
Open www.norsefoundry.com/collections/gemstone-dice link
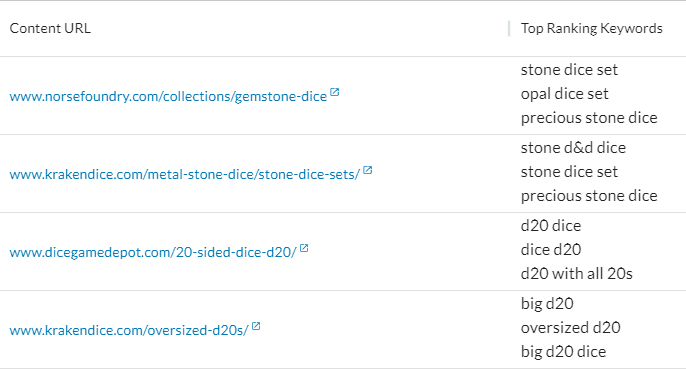(x=168, y=96)
